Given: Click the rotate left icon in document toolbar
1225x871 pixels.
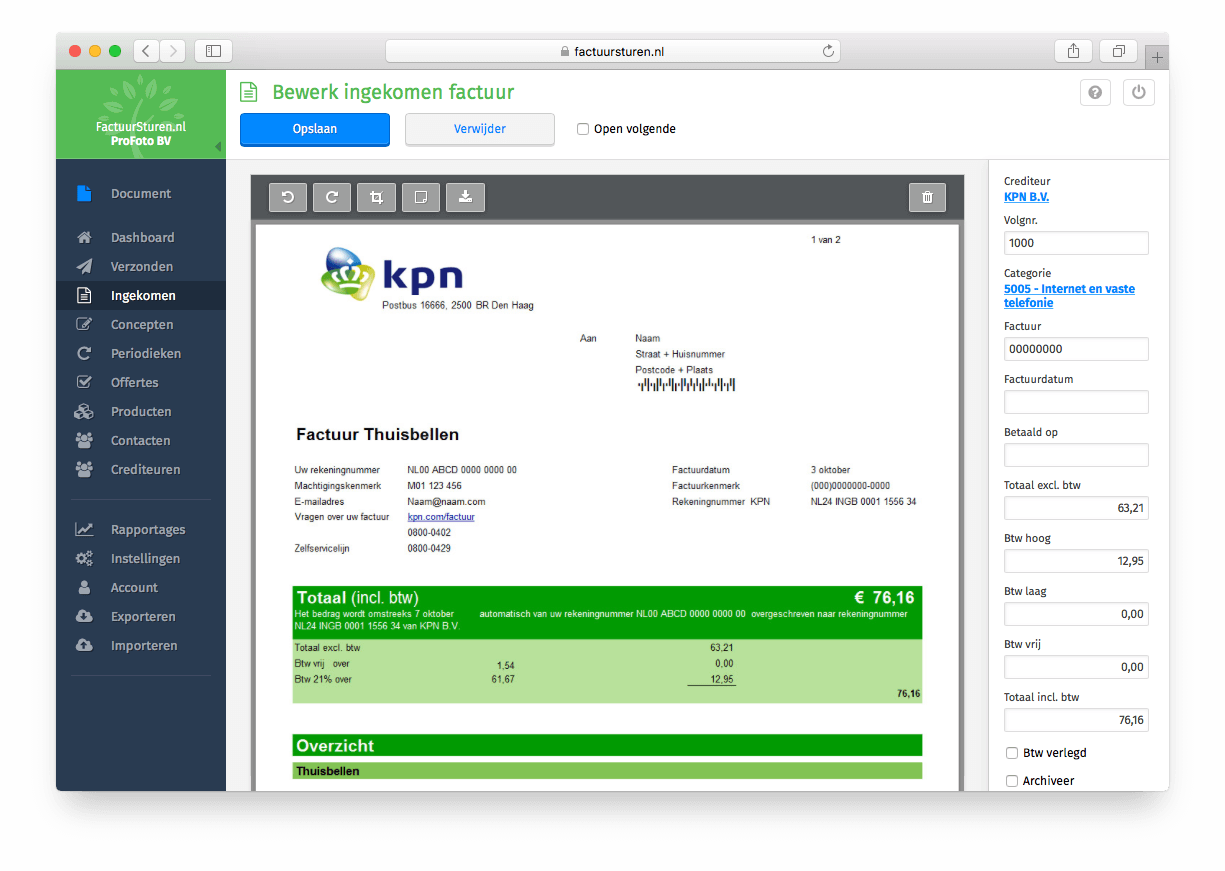Looking at the screenshot, I should 288,198.
